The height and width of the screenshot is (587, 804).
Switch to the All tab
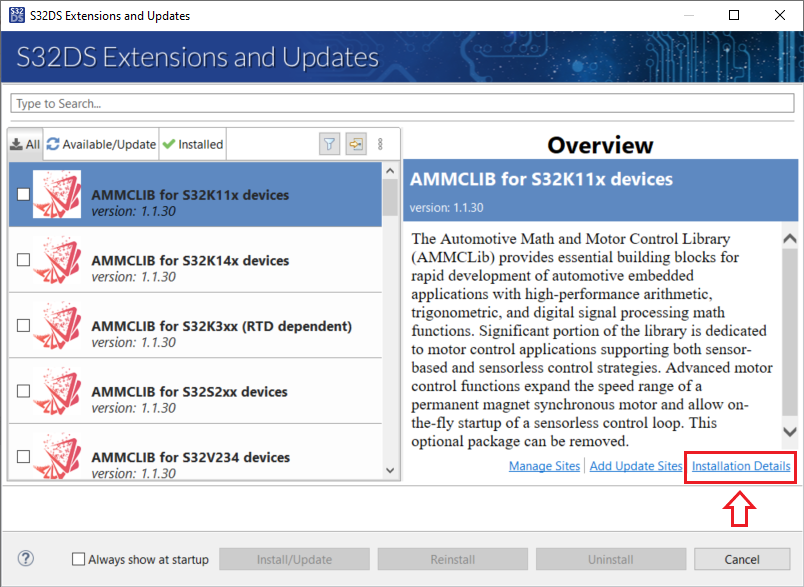coord(25,145)
